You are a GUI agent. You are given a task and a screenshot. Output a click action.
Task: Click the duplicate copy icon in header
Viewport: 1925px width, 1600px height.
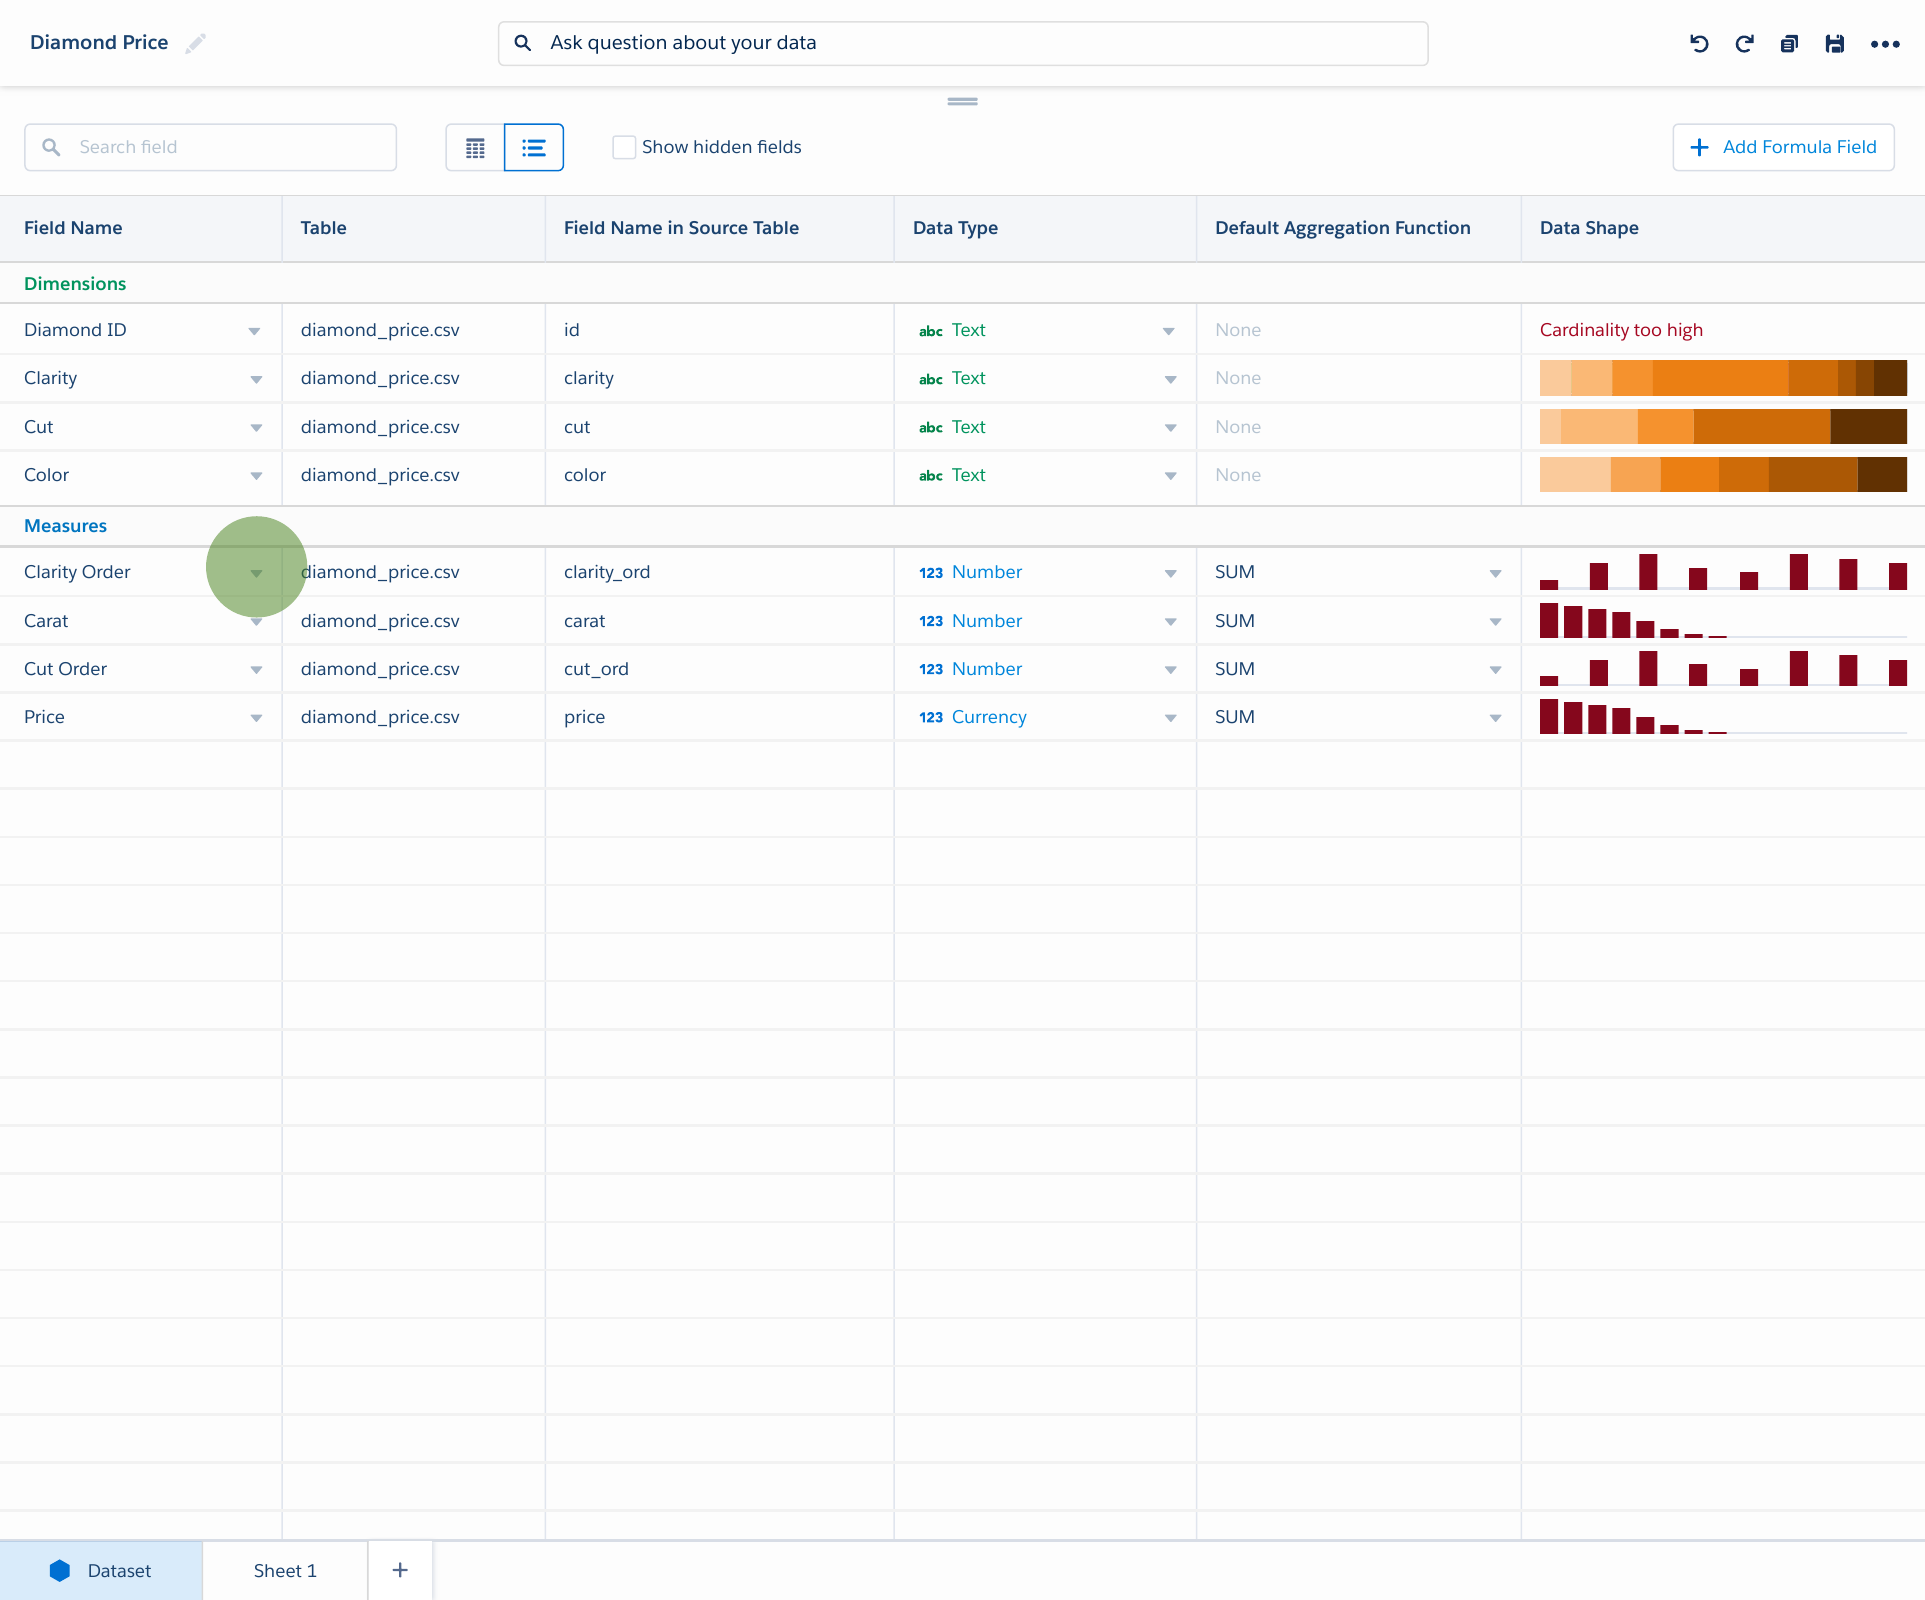pyautogui.click(x=1789, y=43)
